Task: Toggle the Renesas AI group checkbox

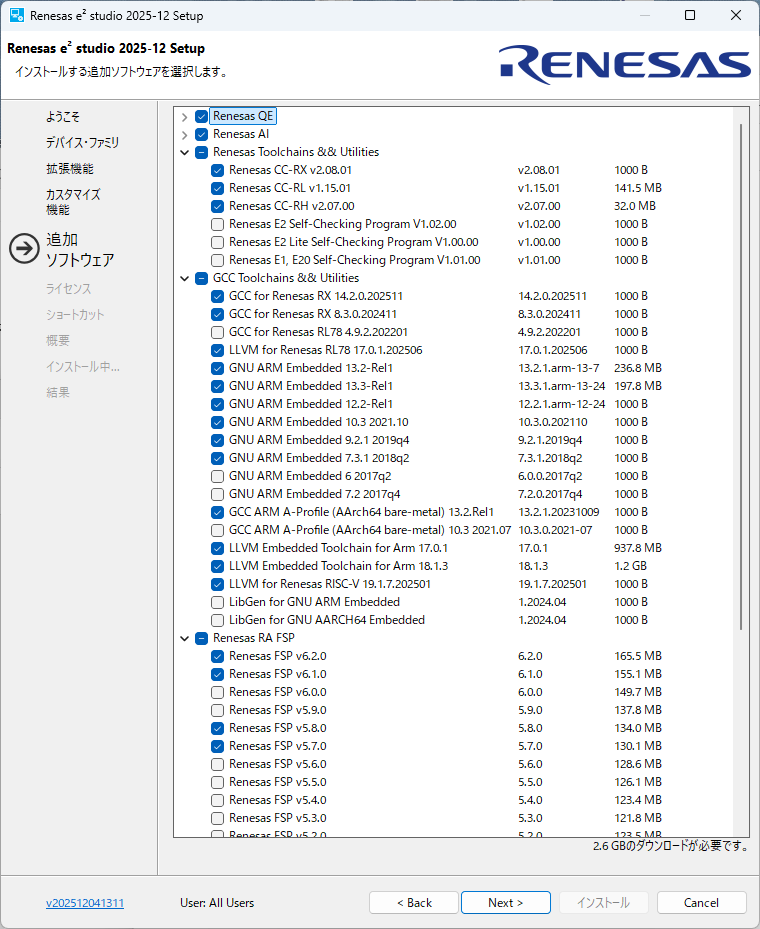Action: pyautogui.click(x=201, y=134)
